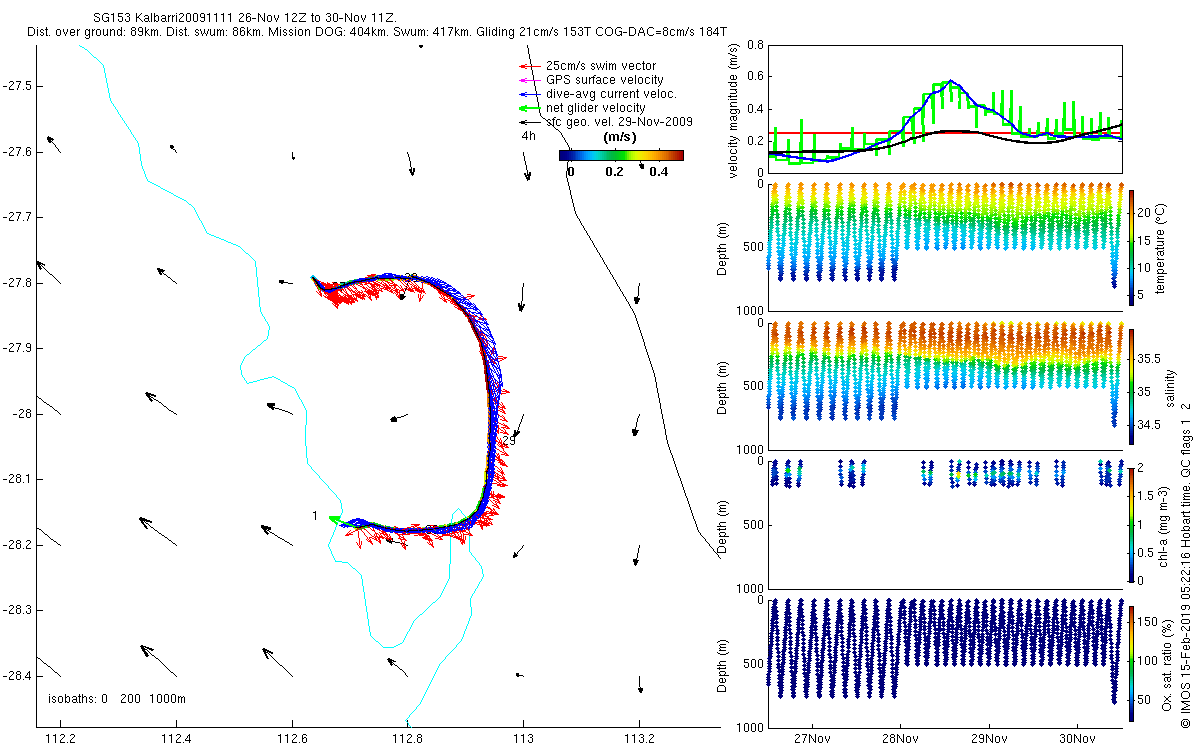Click the green net glider velocity legend arrow
The width and height of the screenshot is (1200, 750).
pos(529,108)
